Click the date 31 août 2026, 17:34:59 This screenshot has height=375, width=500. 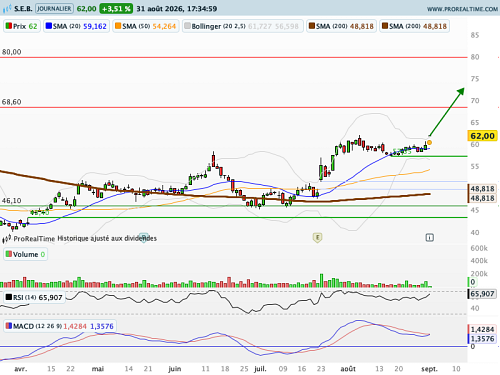click(x=177, y=9)
